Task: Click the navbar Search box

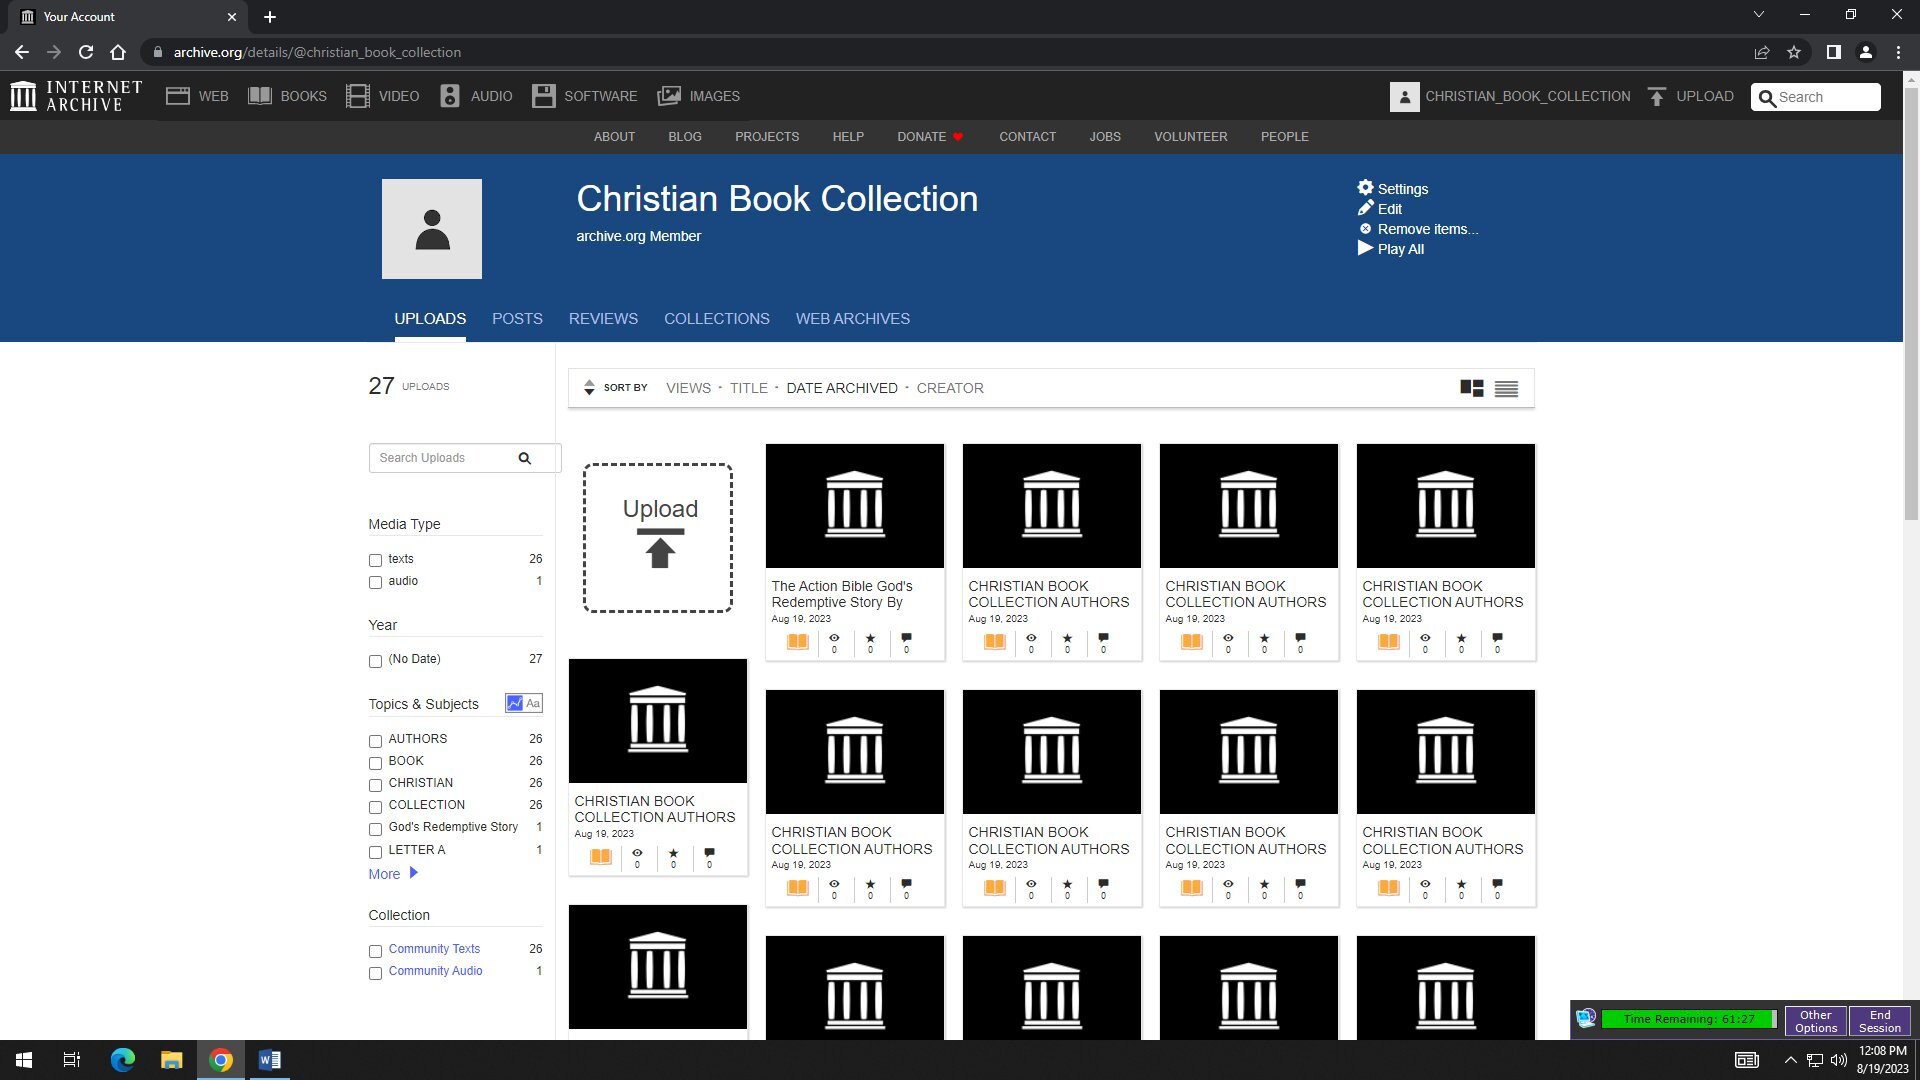Action: click(1816, 97)
